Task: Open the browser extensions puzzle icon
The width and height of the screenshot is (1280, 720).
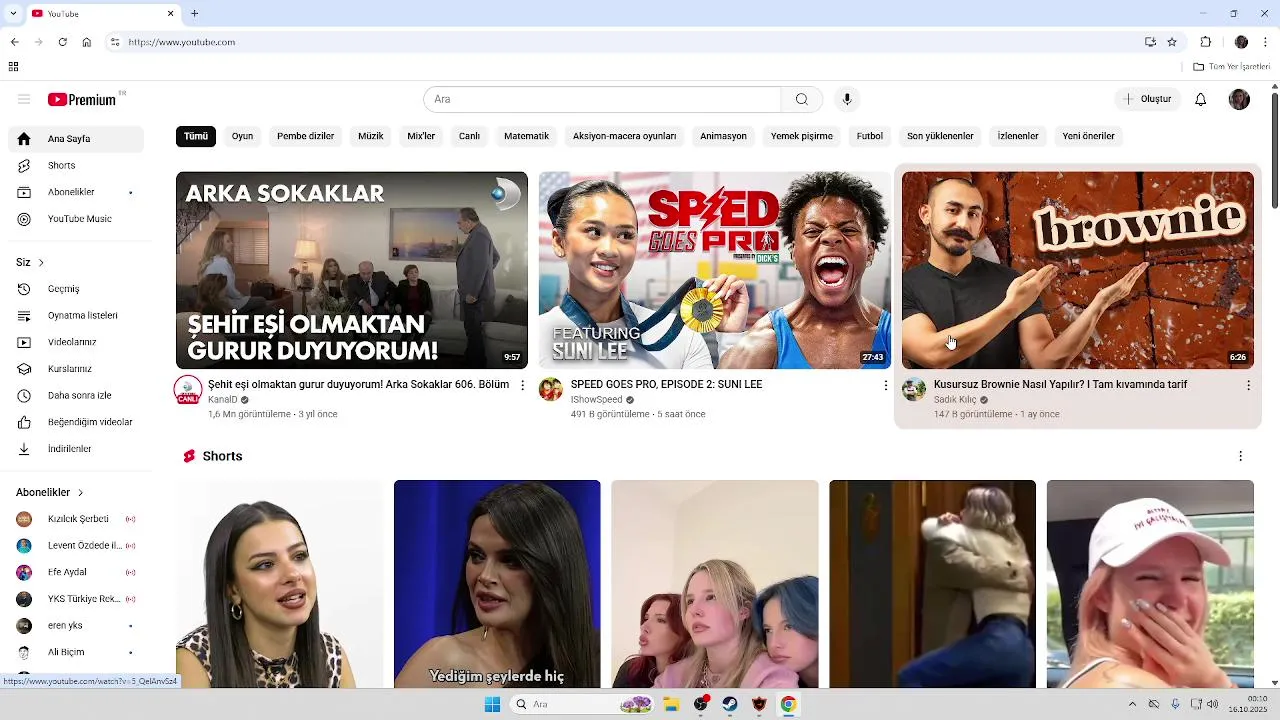Action: click(x=1206, y=42)
